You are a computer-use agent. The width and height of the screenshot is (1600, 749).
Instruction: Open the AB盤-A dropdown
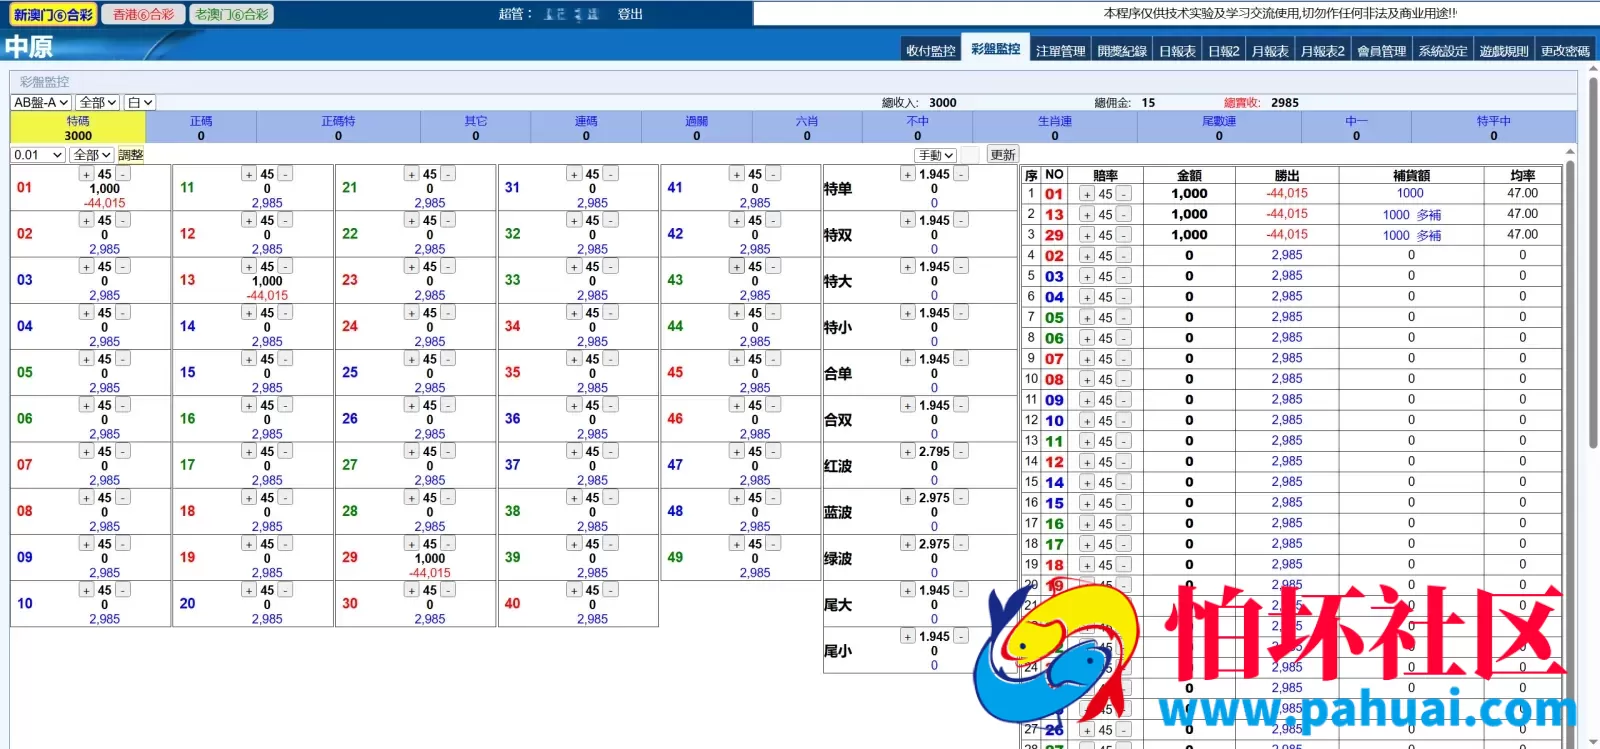click(41, 102)
